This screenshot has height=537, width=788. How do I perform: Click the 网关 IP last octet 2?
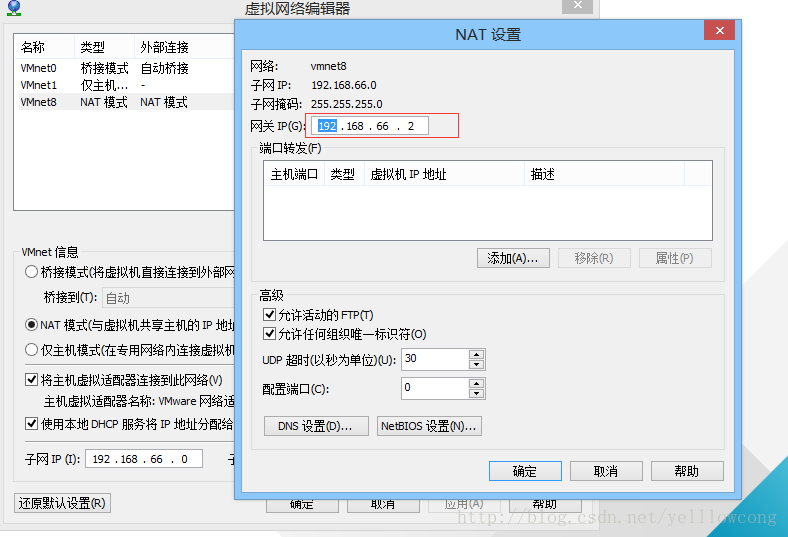[411, 126]
